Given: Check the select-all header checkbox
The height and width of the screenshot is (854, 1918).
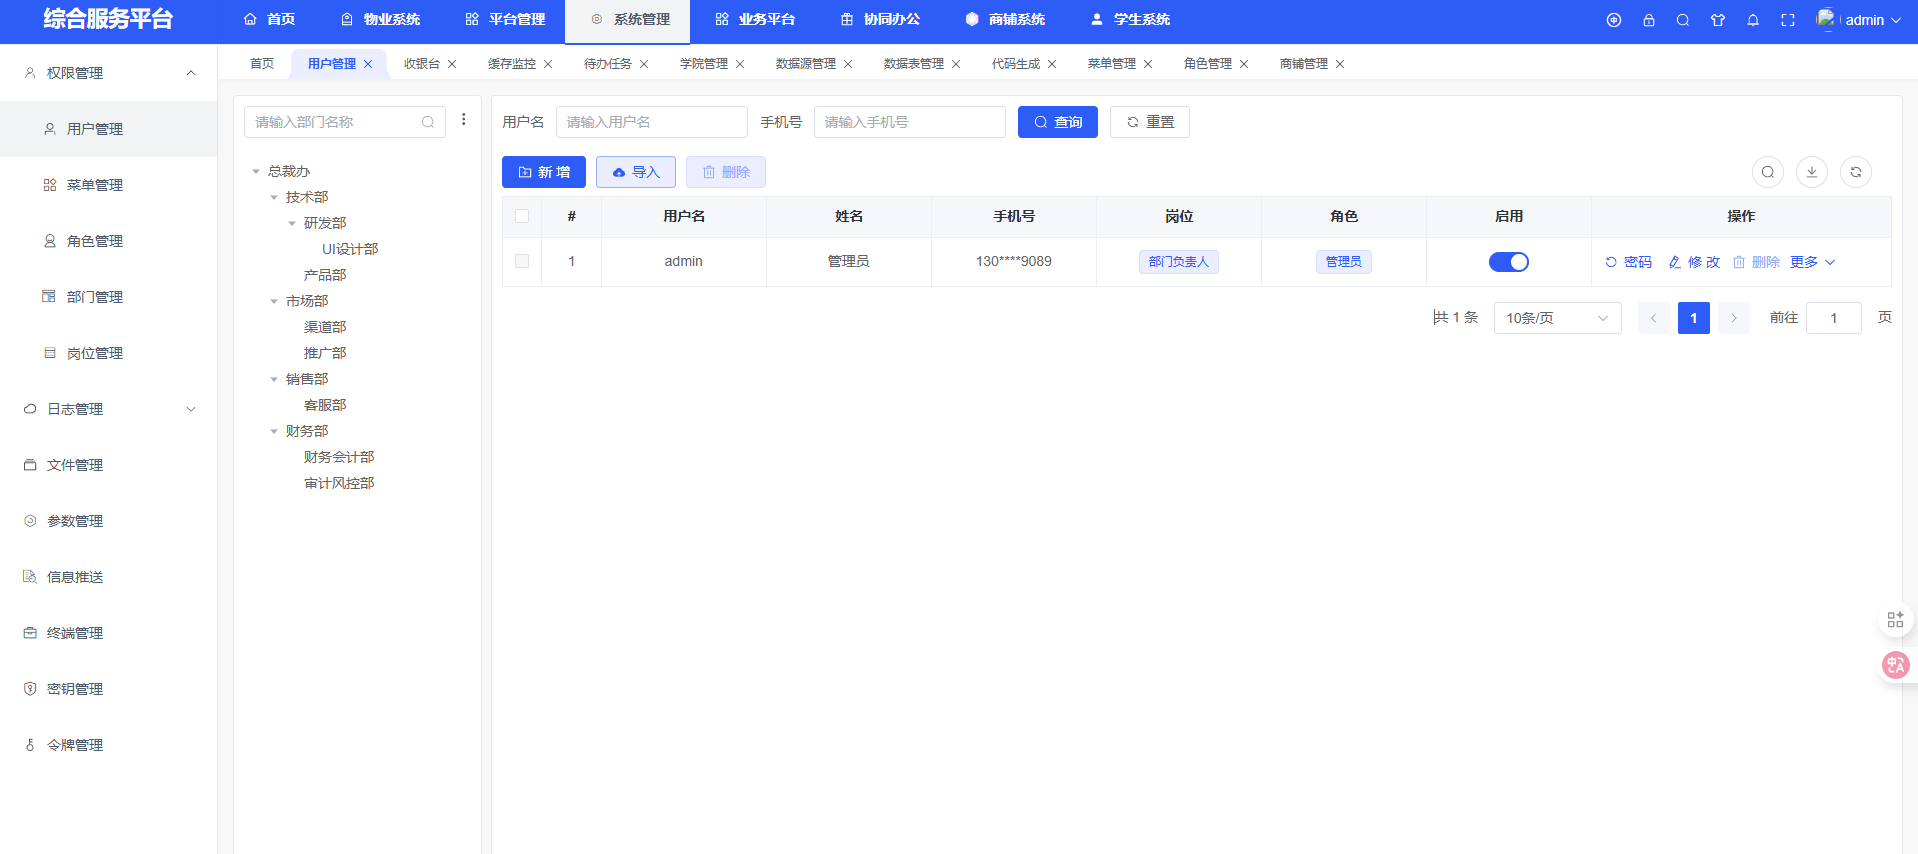Looking at the screenshot, I should point(522,216).
